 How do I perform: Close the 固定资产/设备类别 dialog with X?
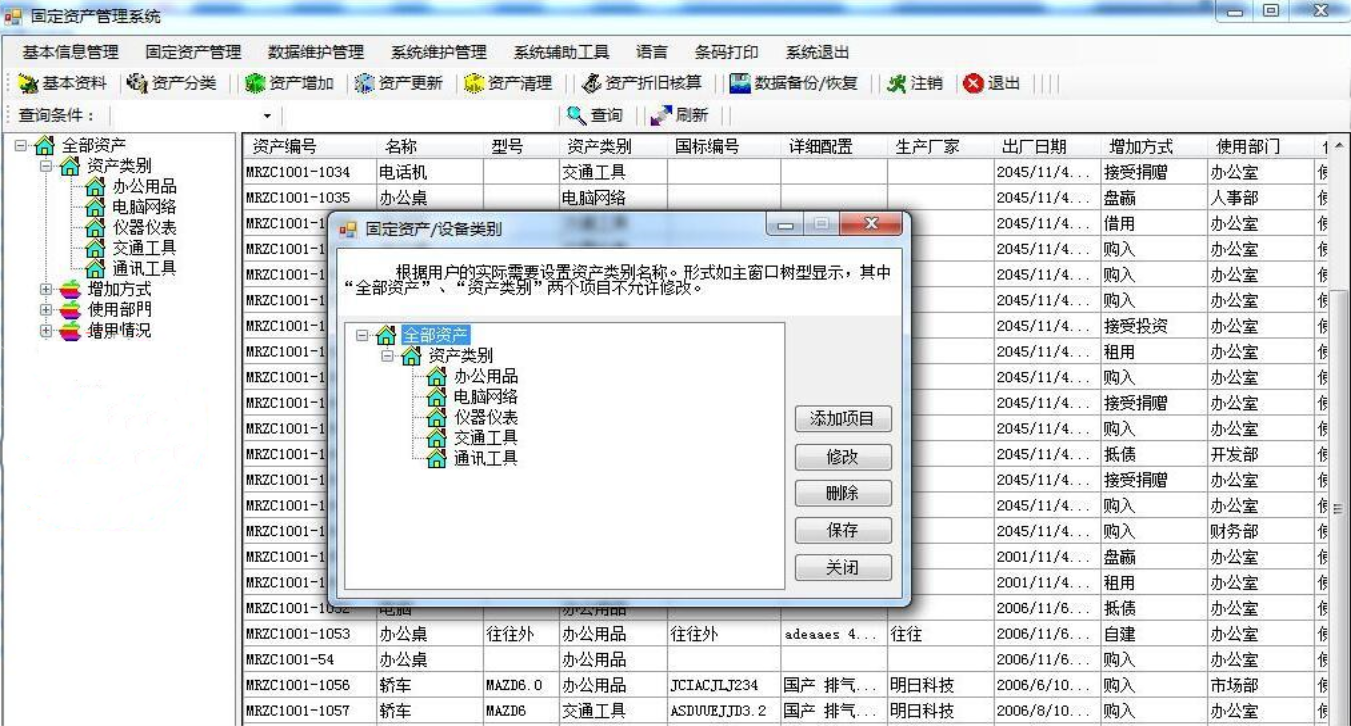pyautogui.click(x=871, y=226)
